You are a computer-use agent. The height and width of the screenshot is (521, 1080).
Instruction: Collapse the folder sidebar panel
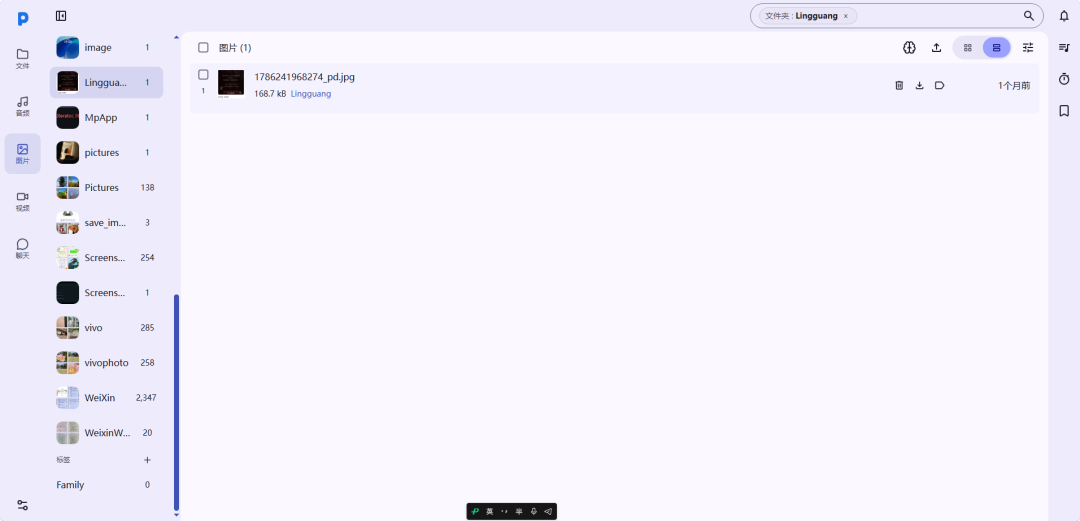[x=61, y=16]
